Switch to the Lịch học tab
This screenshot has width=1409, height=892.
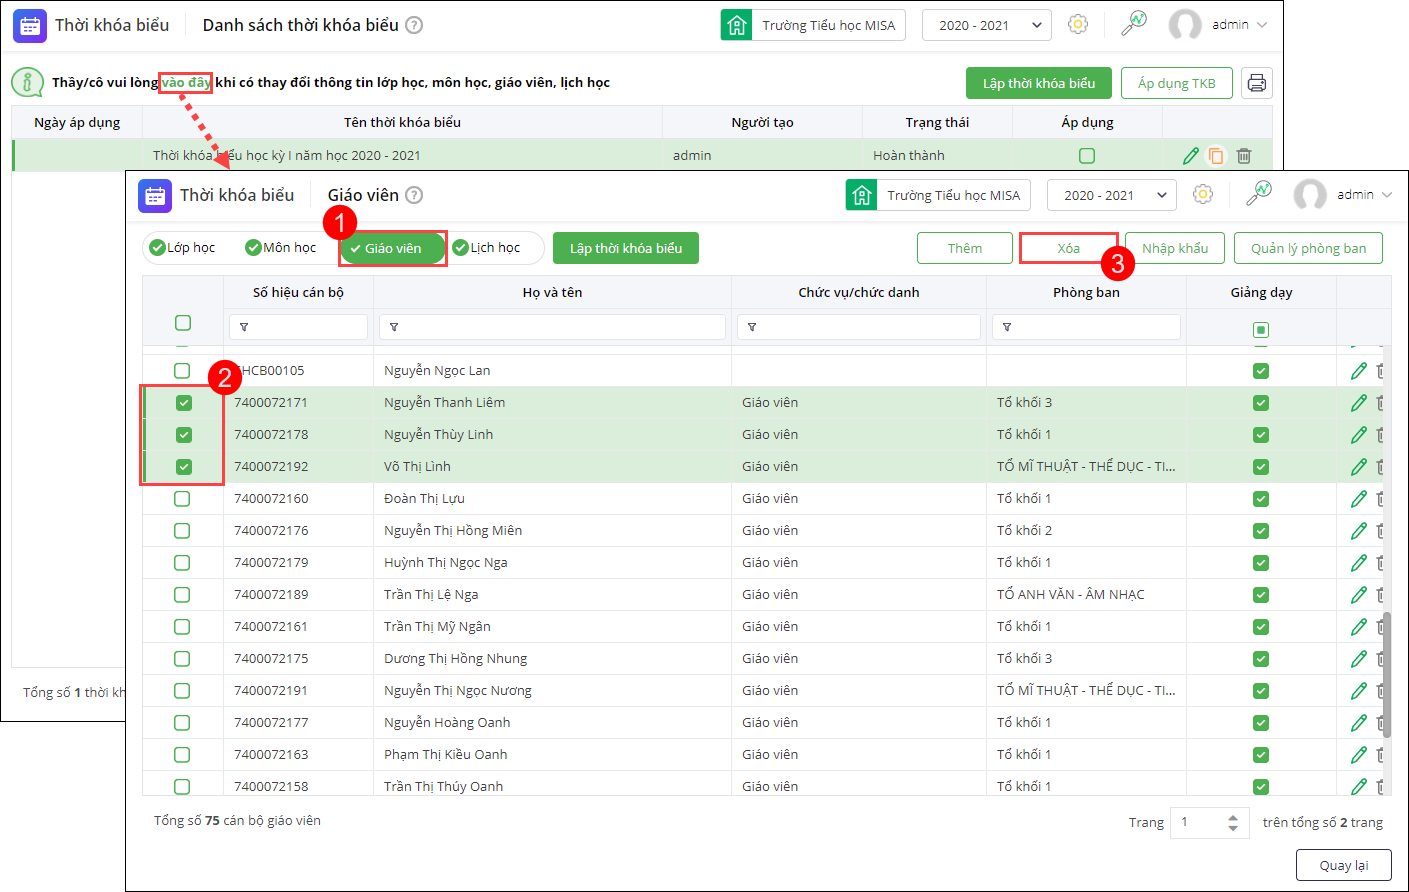487,248
